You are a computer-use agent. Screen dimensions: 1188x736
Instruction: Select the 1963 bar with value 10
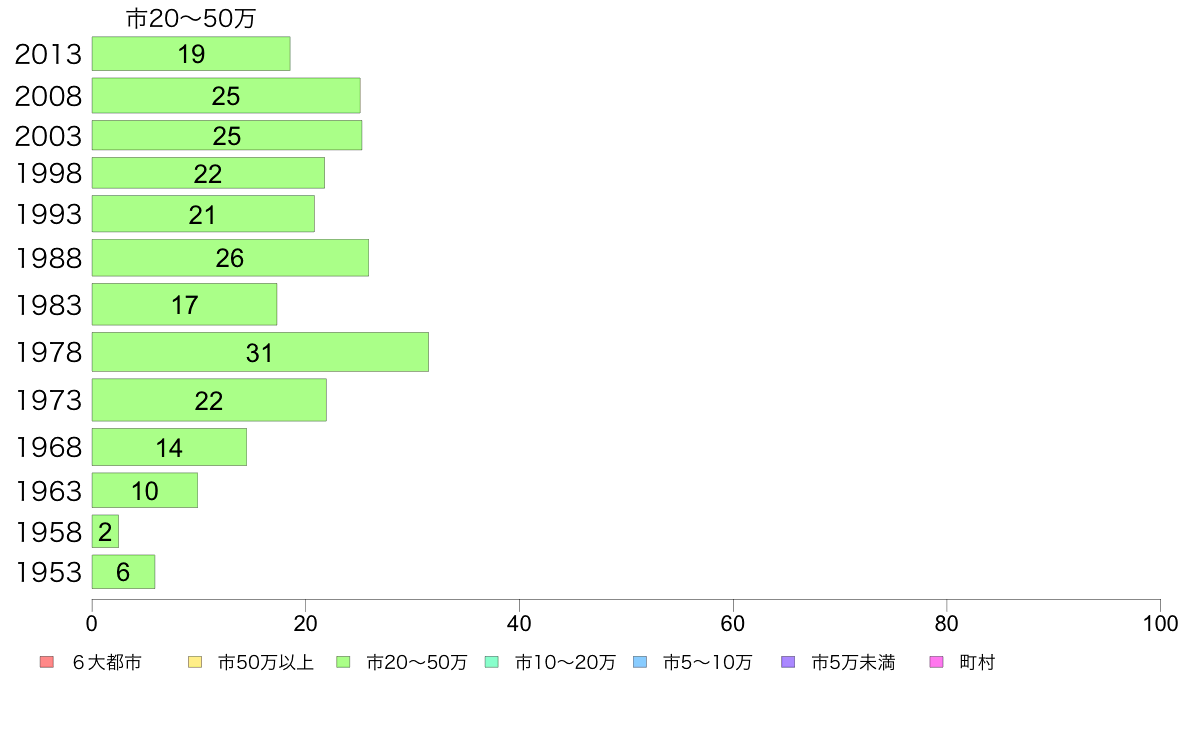(x=145, y=491)
